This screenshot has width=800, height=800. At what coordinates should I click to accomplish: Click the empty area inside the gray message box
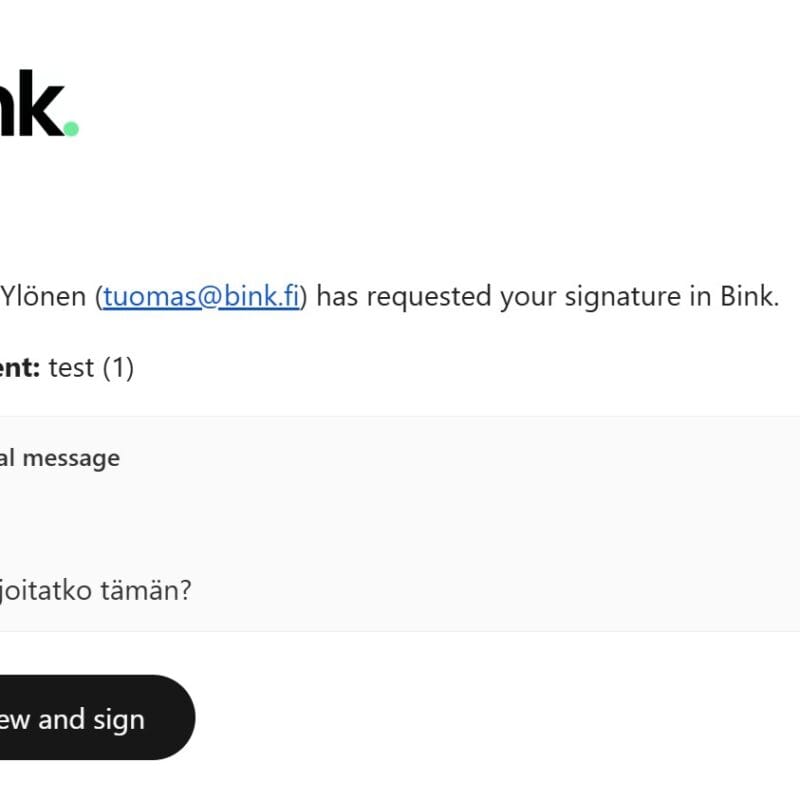(x=450, y=520)
